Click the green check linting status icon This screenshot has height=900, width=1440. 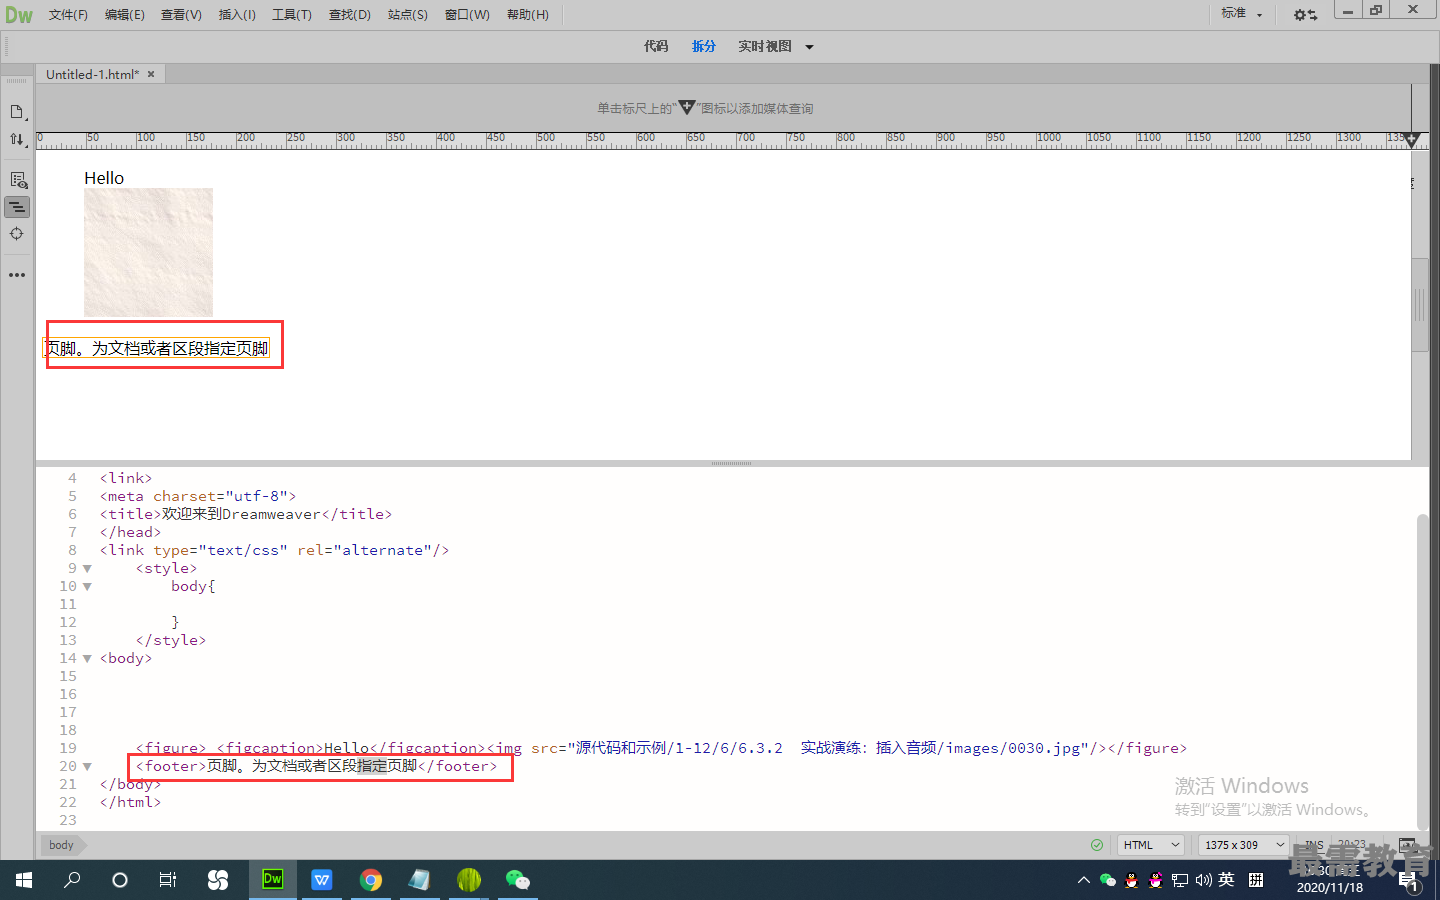tap(1097, 845)
